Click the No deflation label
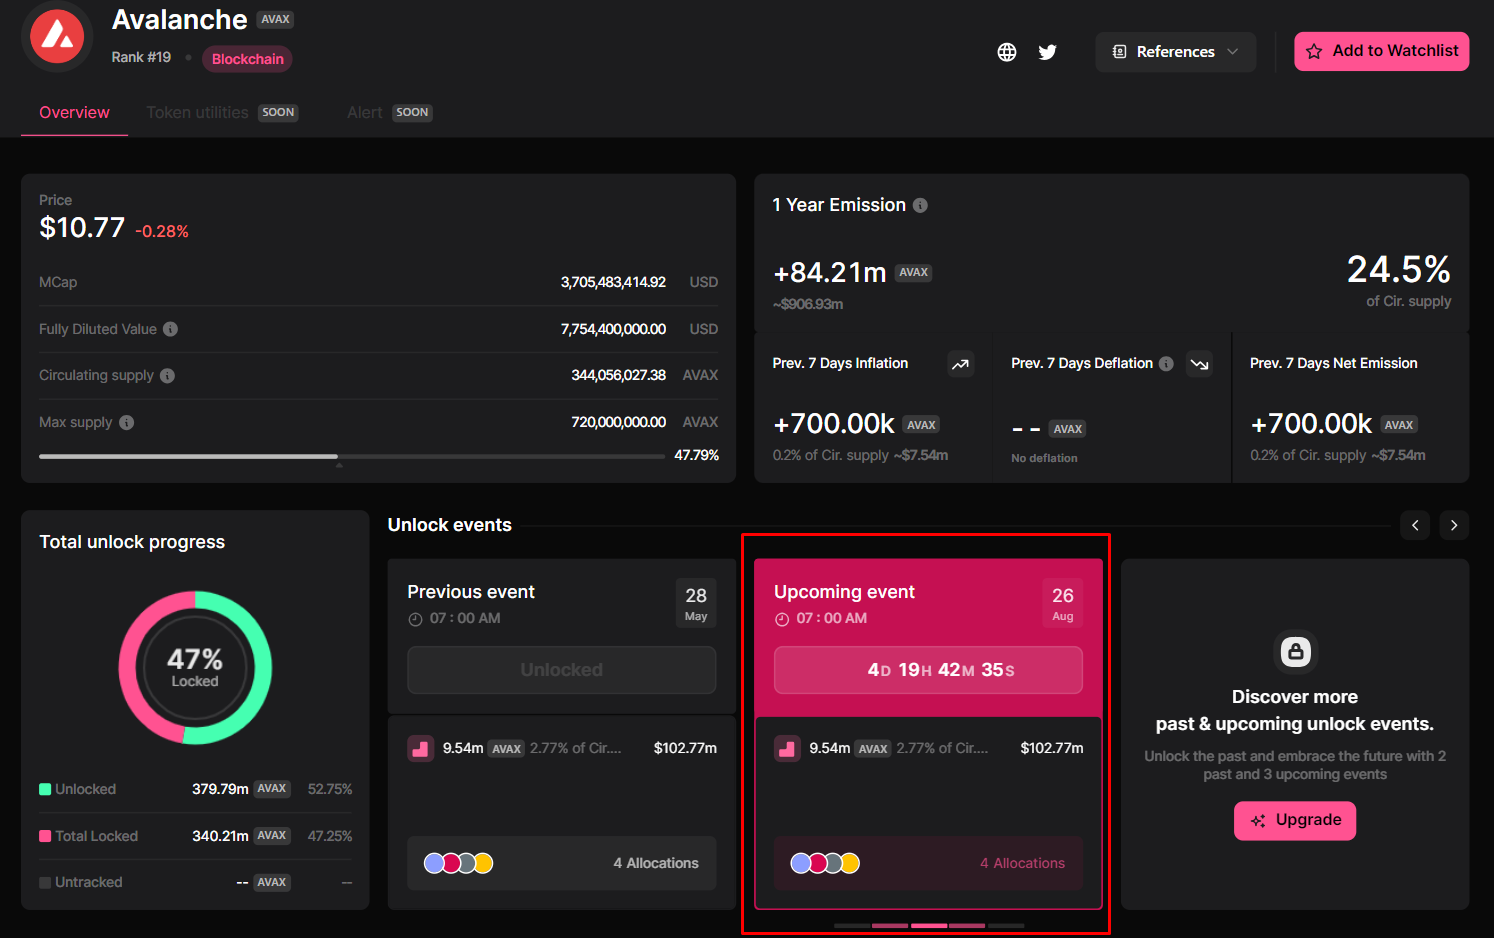The width and height of the screenshot is (1494, 938). pos(1044,458)
